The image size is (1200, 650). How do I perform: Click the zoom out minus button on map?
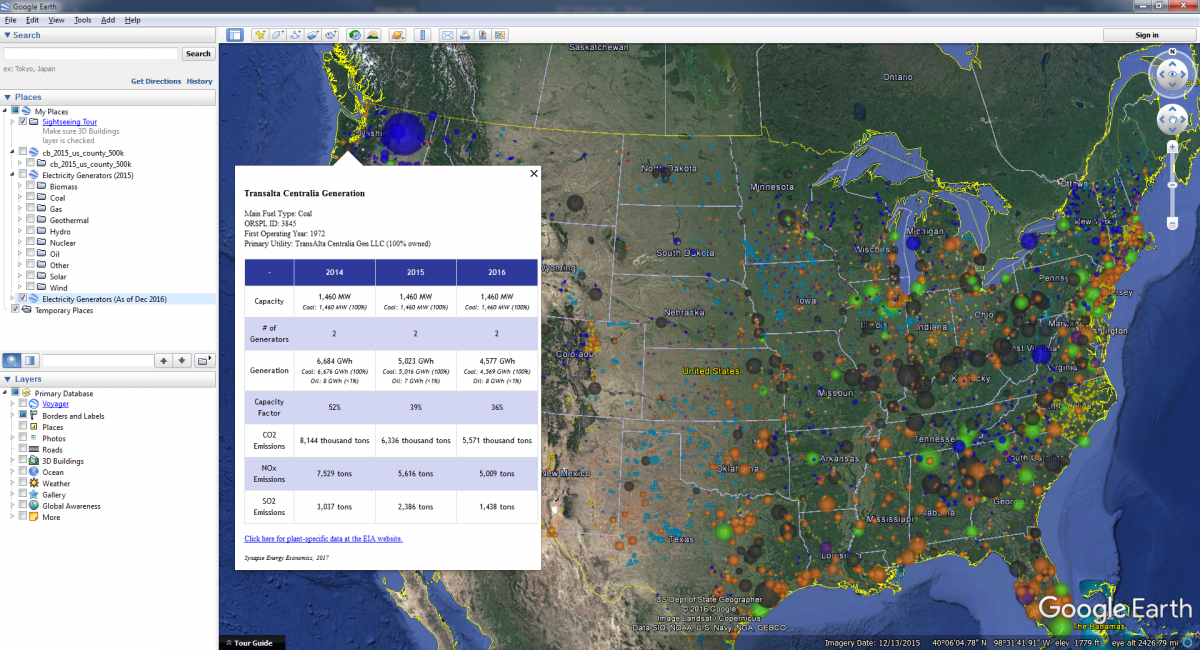[x=1172, y=223]
